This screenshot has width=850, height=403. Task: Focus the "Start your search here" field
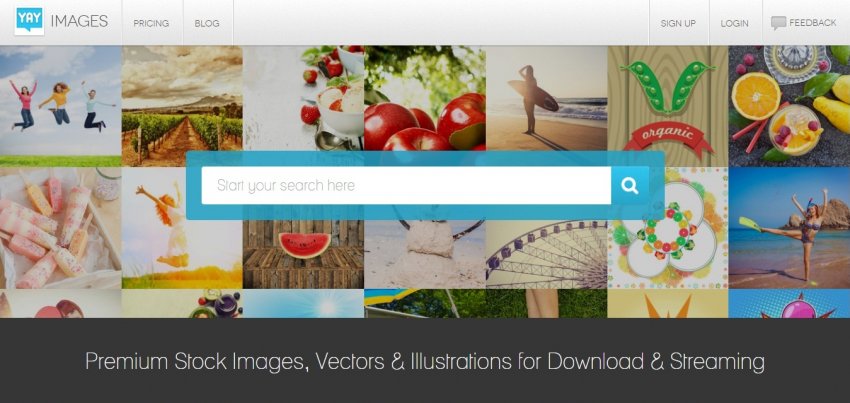click(406, 185)
